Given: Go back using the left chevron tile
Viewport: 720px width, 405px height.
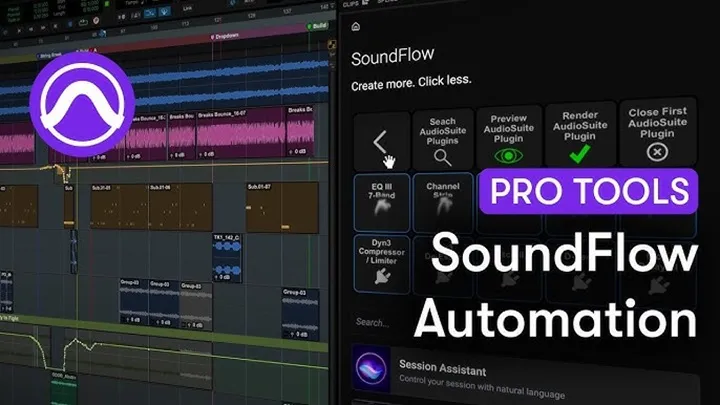Looking at the screenshot, I should pyautogui.click(x=381, y=140).
